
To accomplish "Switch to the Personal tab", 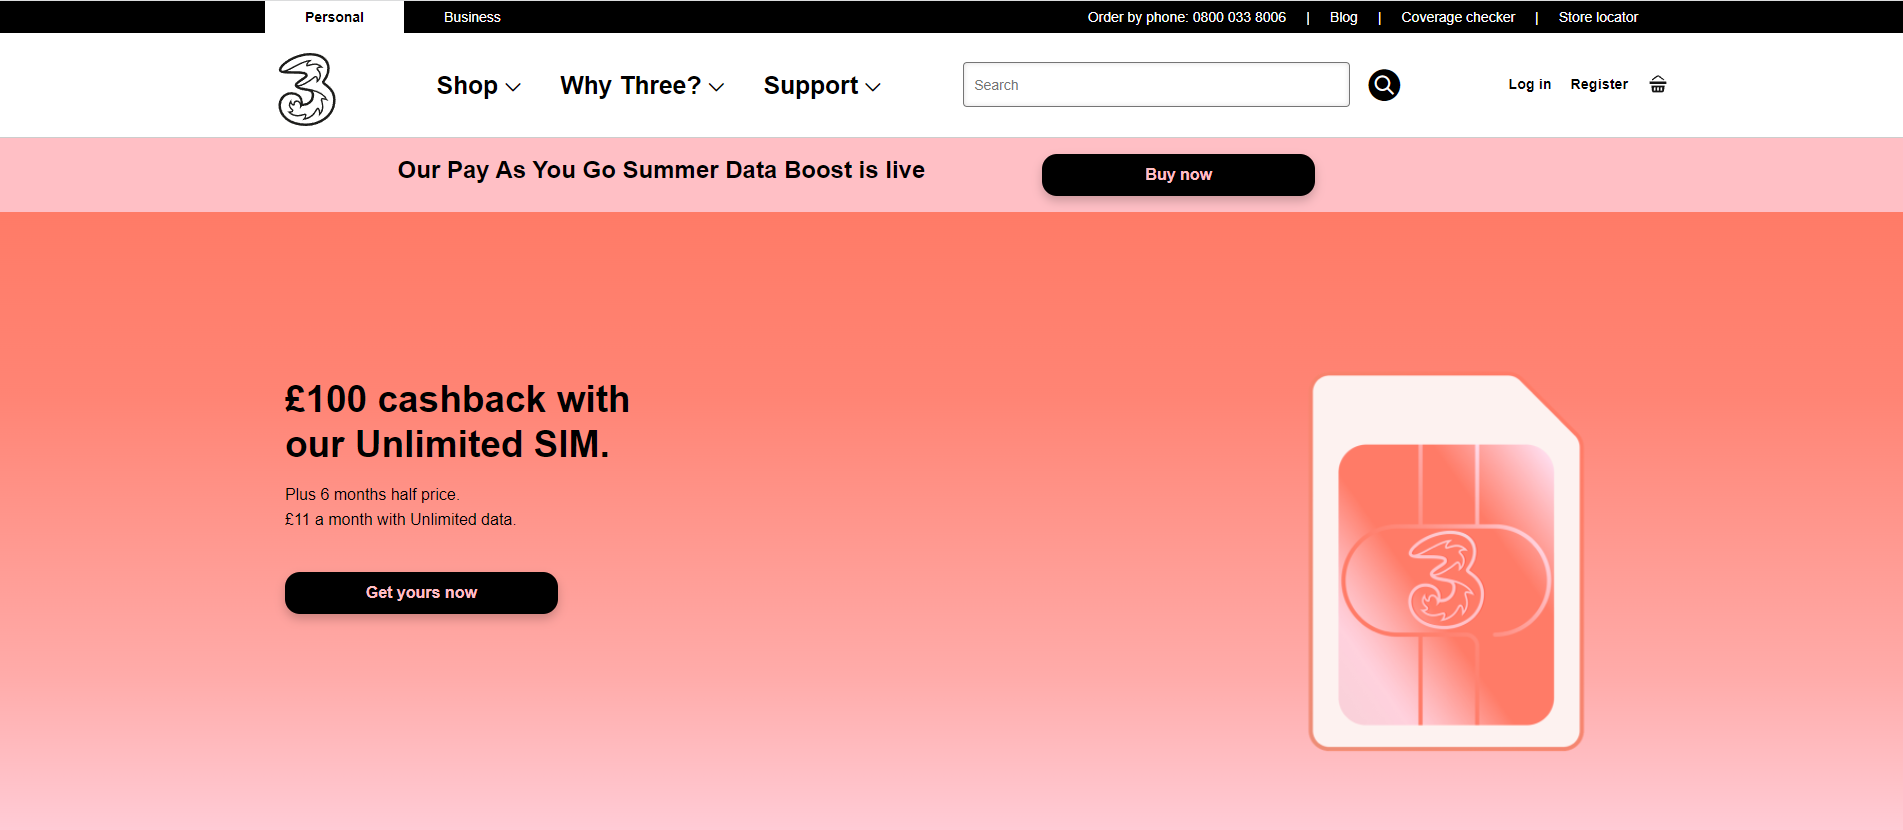I will click(334, 17).
